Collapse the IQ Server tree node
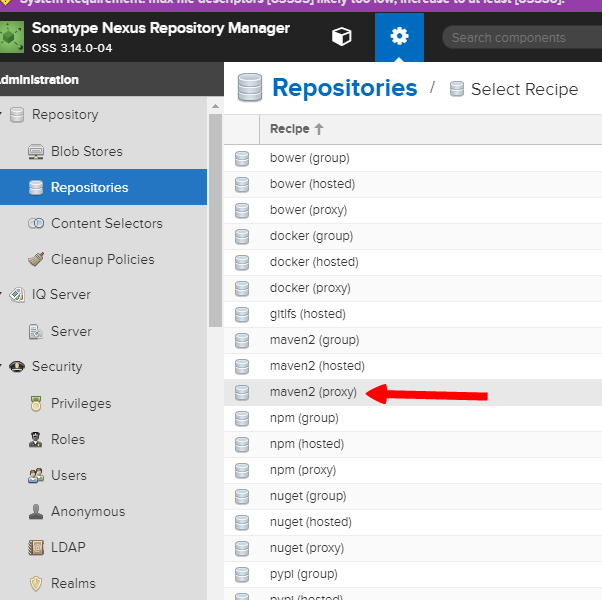 tap(1, 294)
